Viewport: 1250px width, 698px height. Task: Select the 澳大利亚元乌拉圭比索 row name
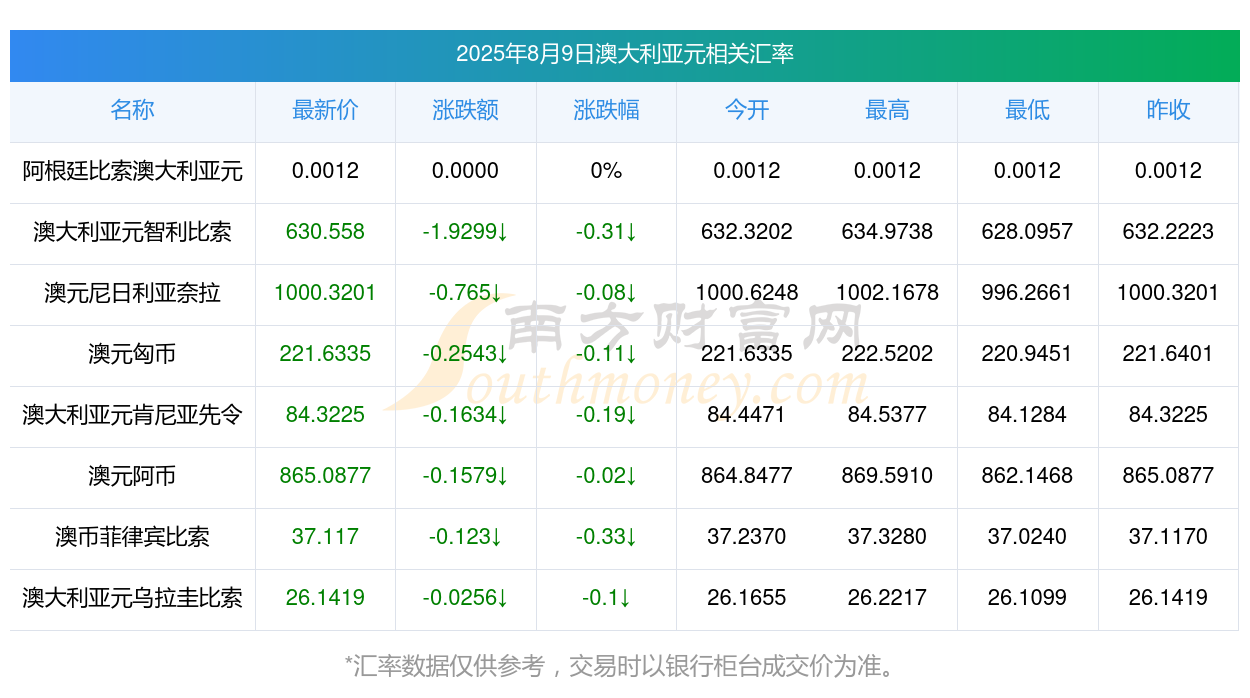pos(132,598)
